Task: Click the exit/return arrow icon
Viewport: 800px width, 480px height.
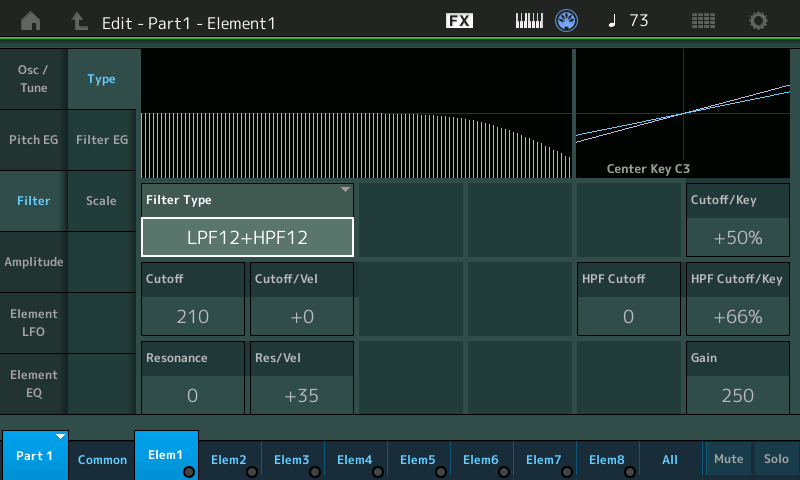Action: pyautogui.click(x=79, y=21)
